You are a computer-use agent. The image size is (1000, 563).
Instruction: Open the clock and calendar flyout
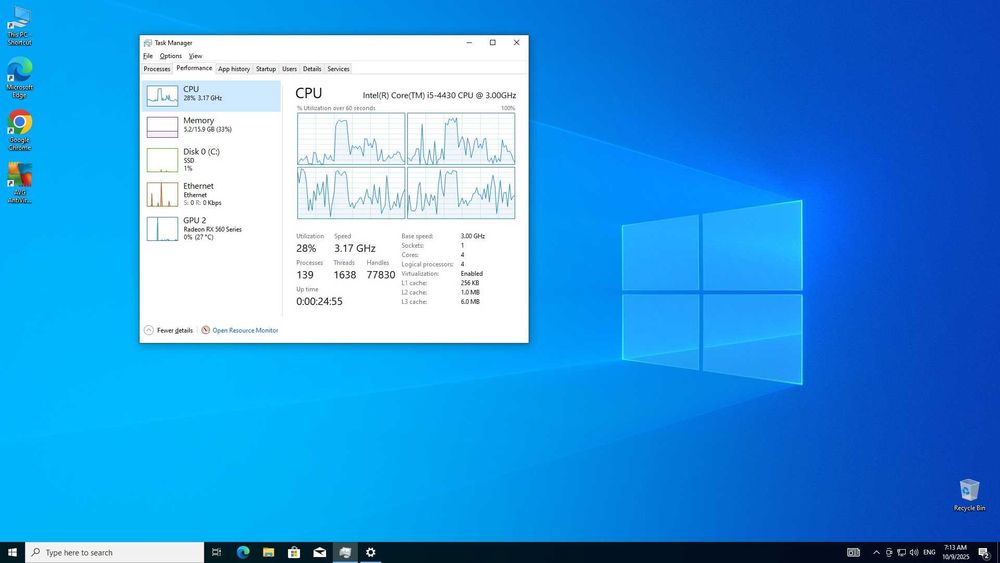[x=955, y=552]
